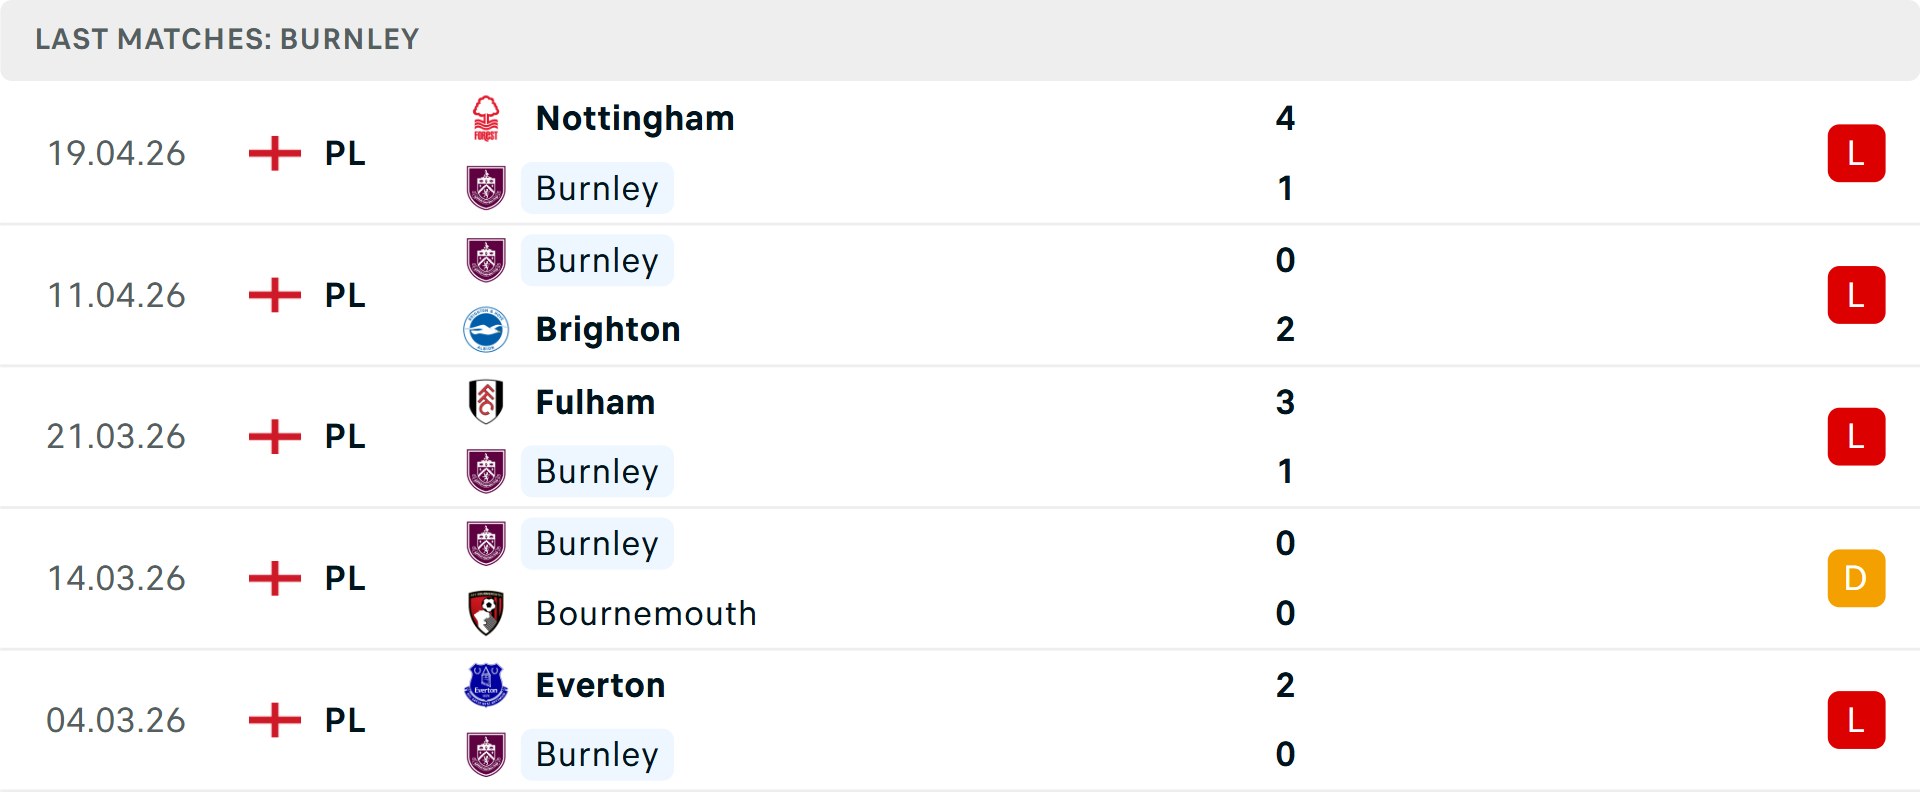Select the Brighton club logo
Image resolution: width=1920 pixels, height=792 pixels.
click(487, 328)
